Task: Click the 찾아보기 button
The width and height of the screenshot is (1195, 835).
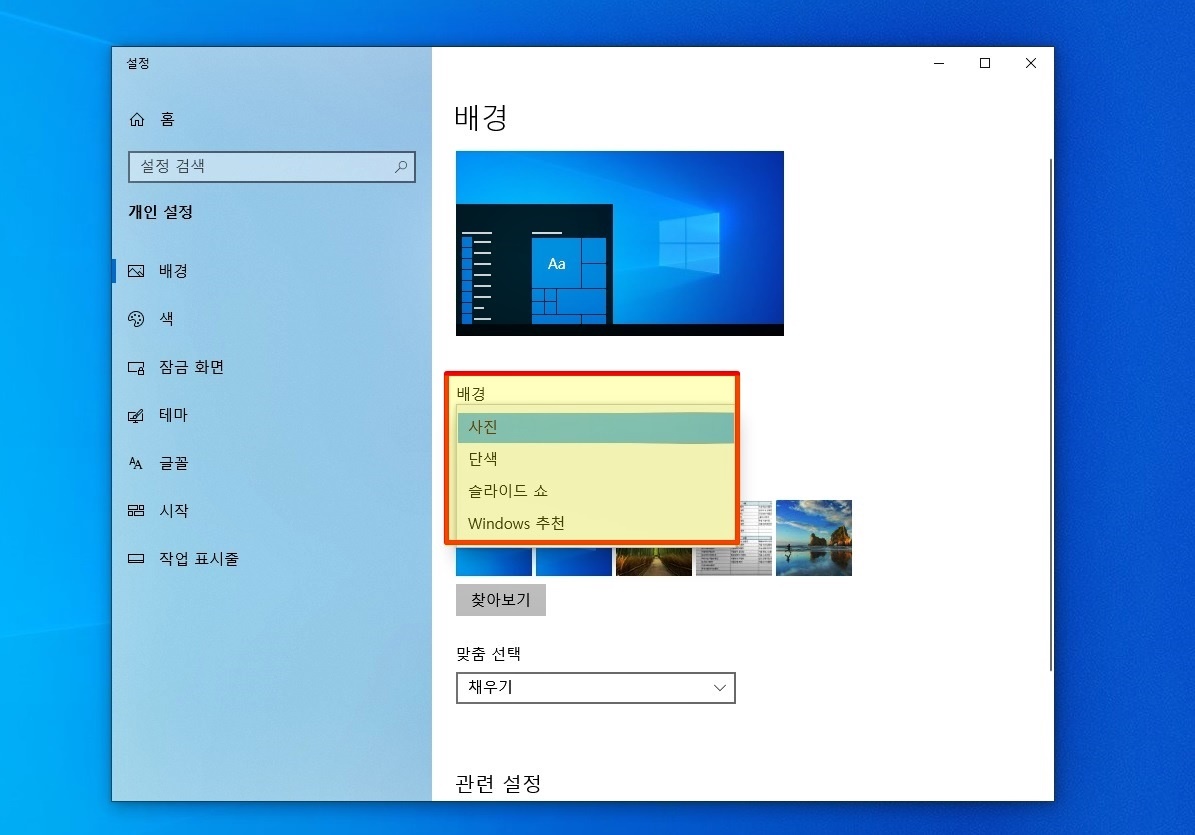Action: (501, 600)
